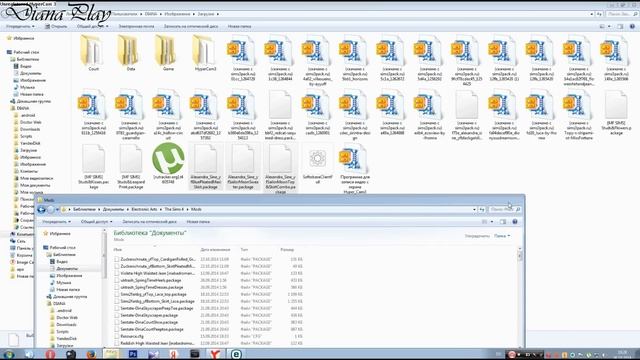Go to Electronic Arts in Mods breadcrumb
The width and height of the screenshot is (640, 360).
(x=144, y=209)
